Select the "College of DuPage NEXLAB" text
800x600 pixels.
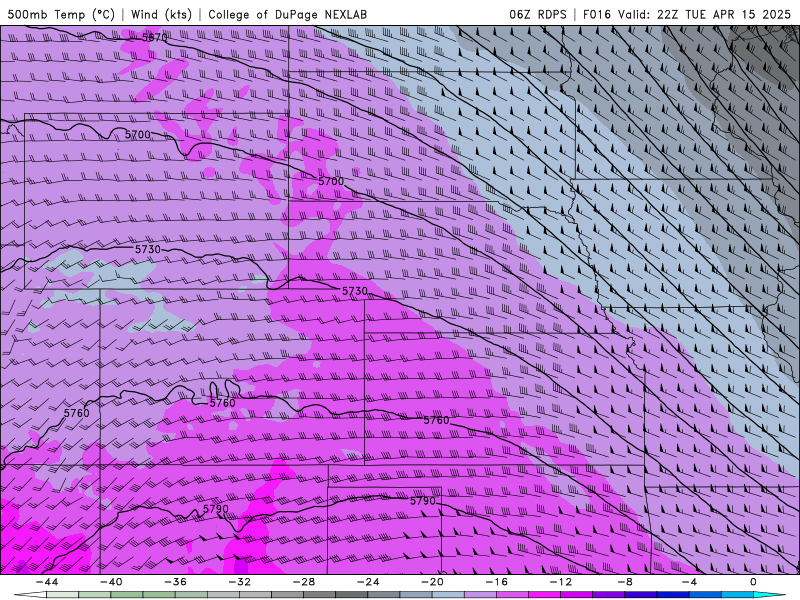(x=287, y=14)
